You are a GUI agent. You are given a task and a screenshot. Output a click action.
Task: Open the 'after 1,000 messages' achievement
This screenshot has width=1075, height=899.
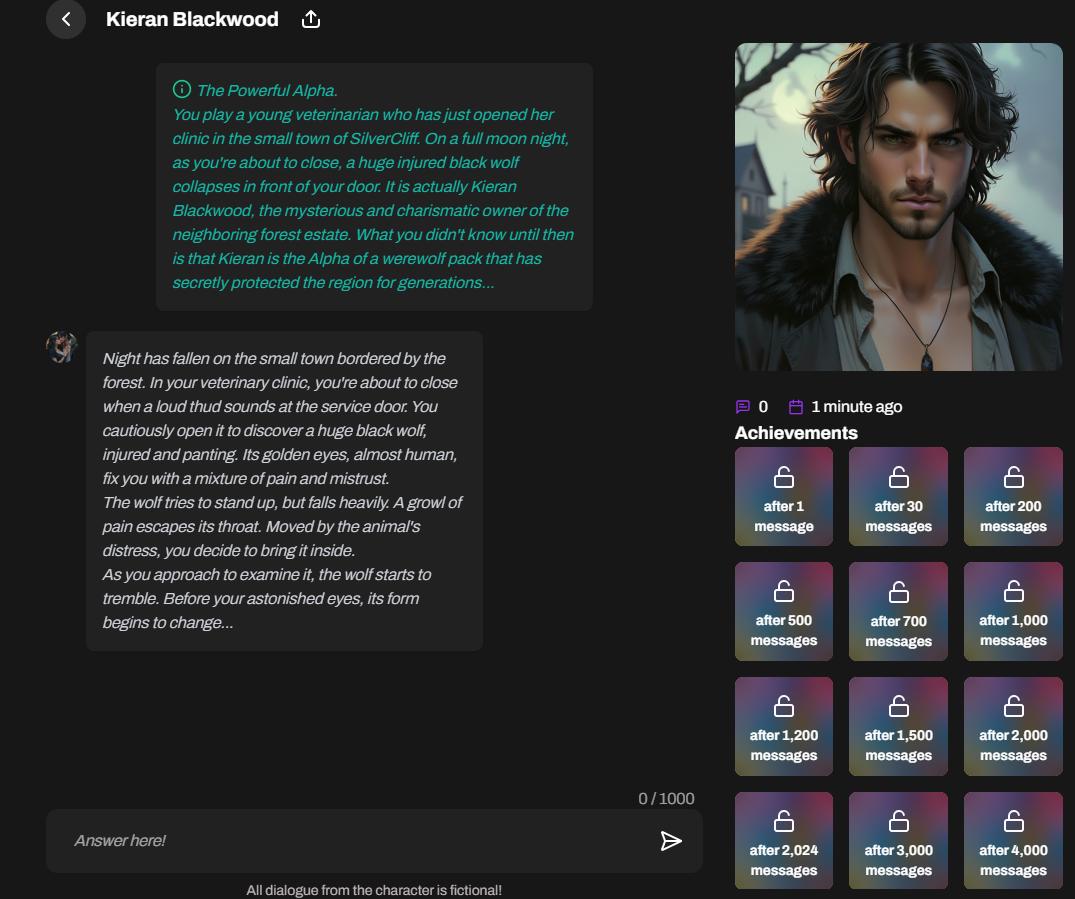(1013, 611)
